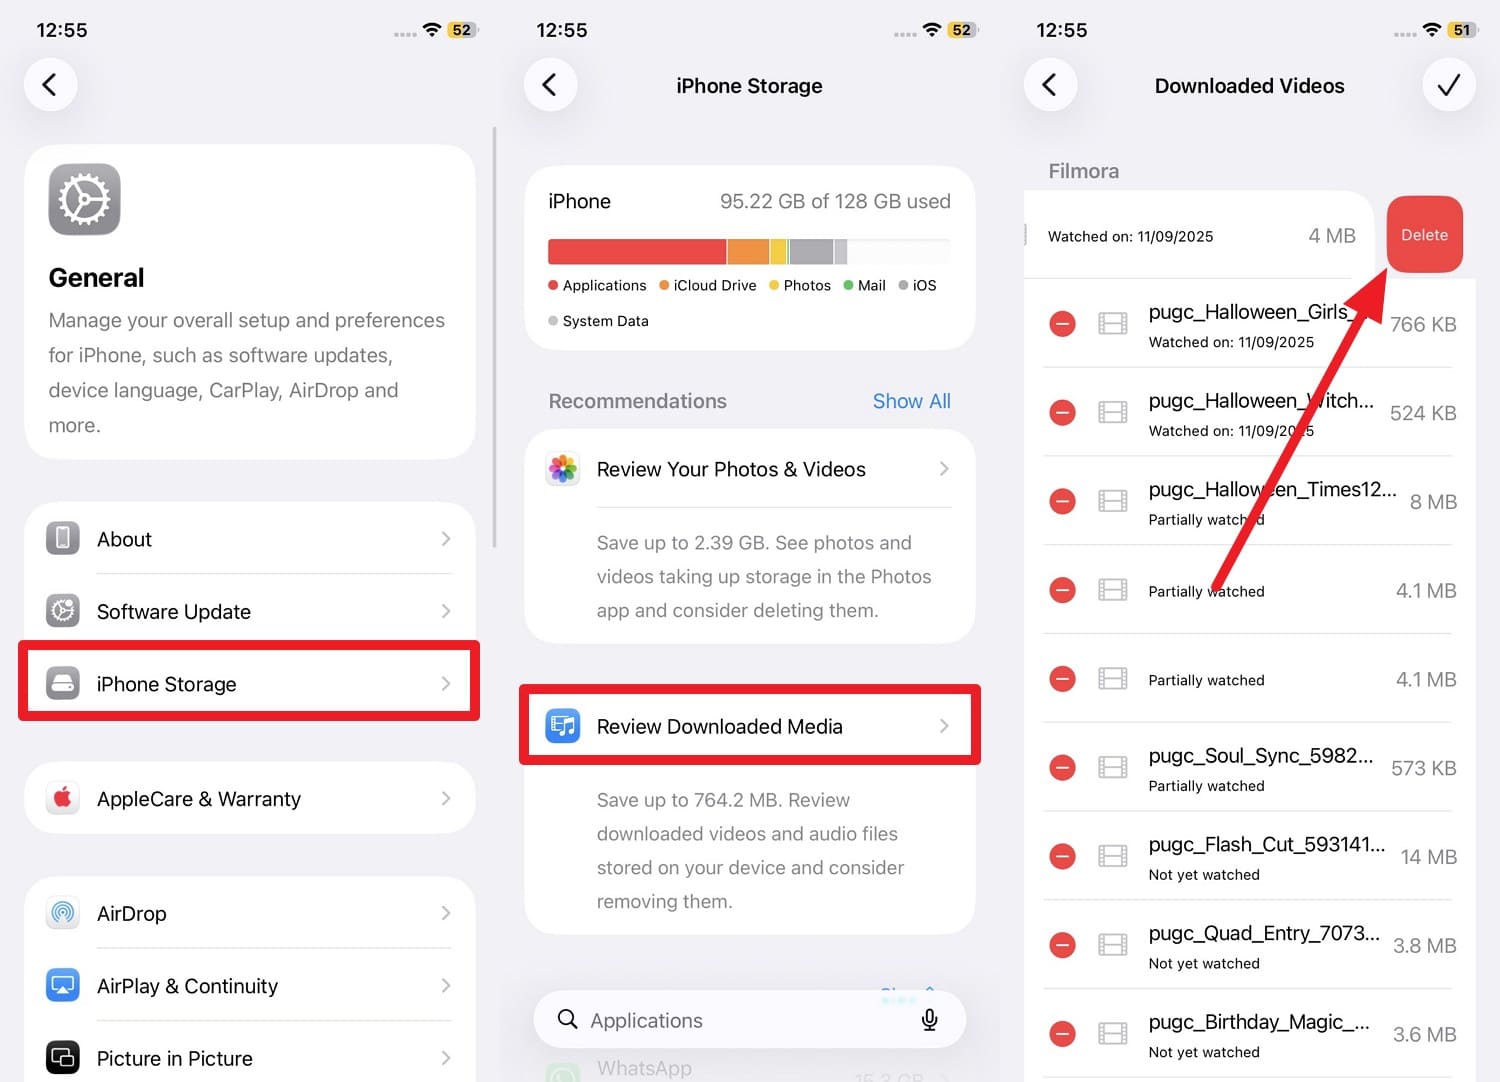The image size is (1500, 1082).
Task: Open the iPhone Storage row chevron
Action: 446,683
